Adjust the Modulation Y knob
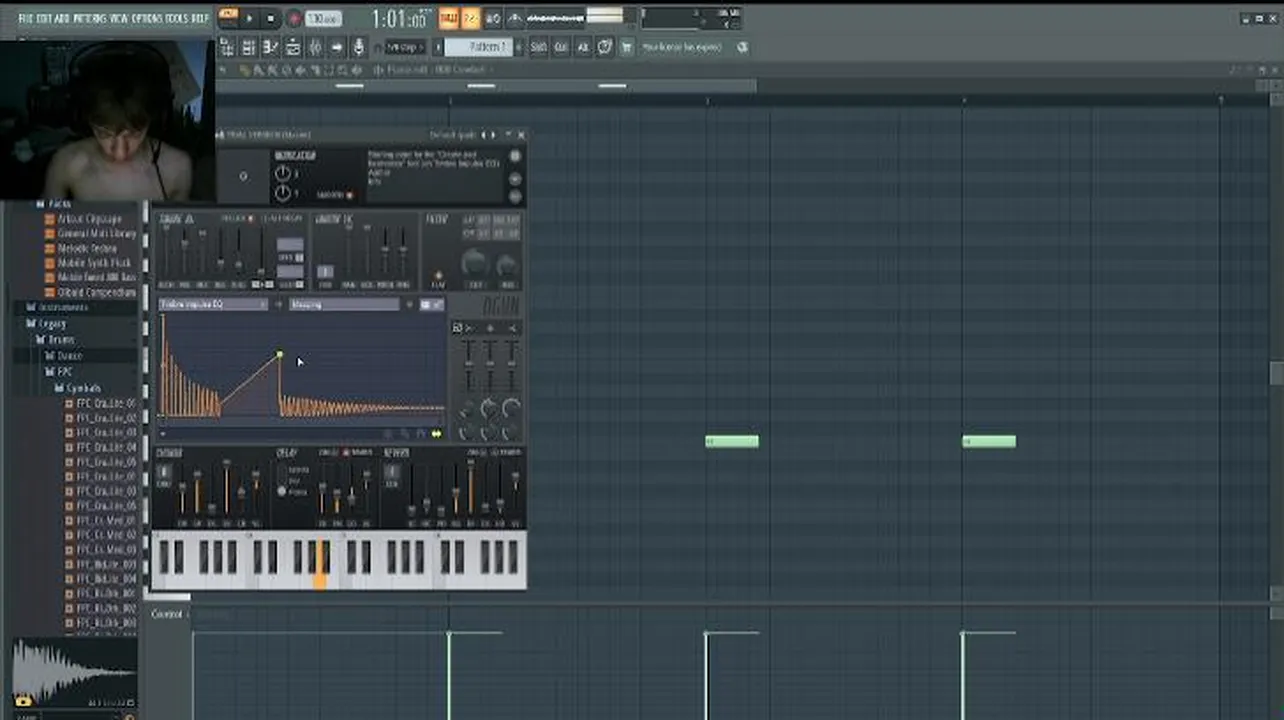Viewport: 1284px width, 720px height. point(283,193)
